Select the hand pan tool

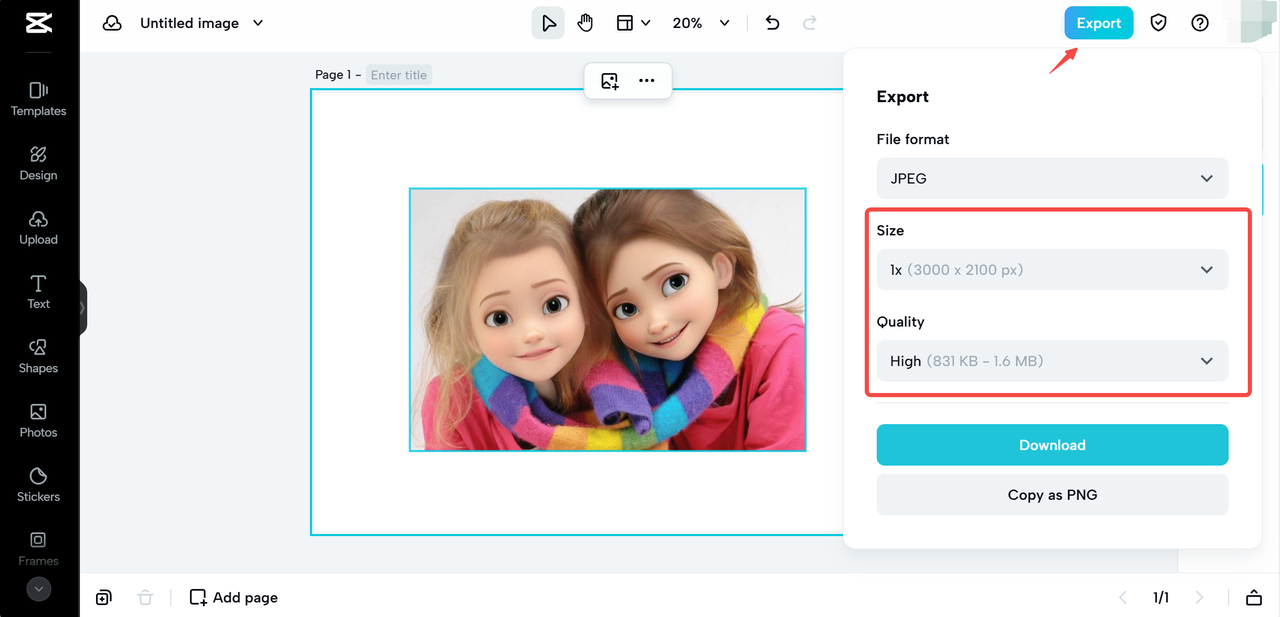tap(585, 23)
